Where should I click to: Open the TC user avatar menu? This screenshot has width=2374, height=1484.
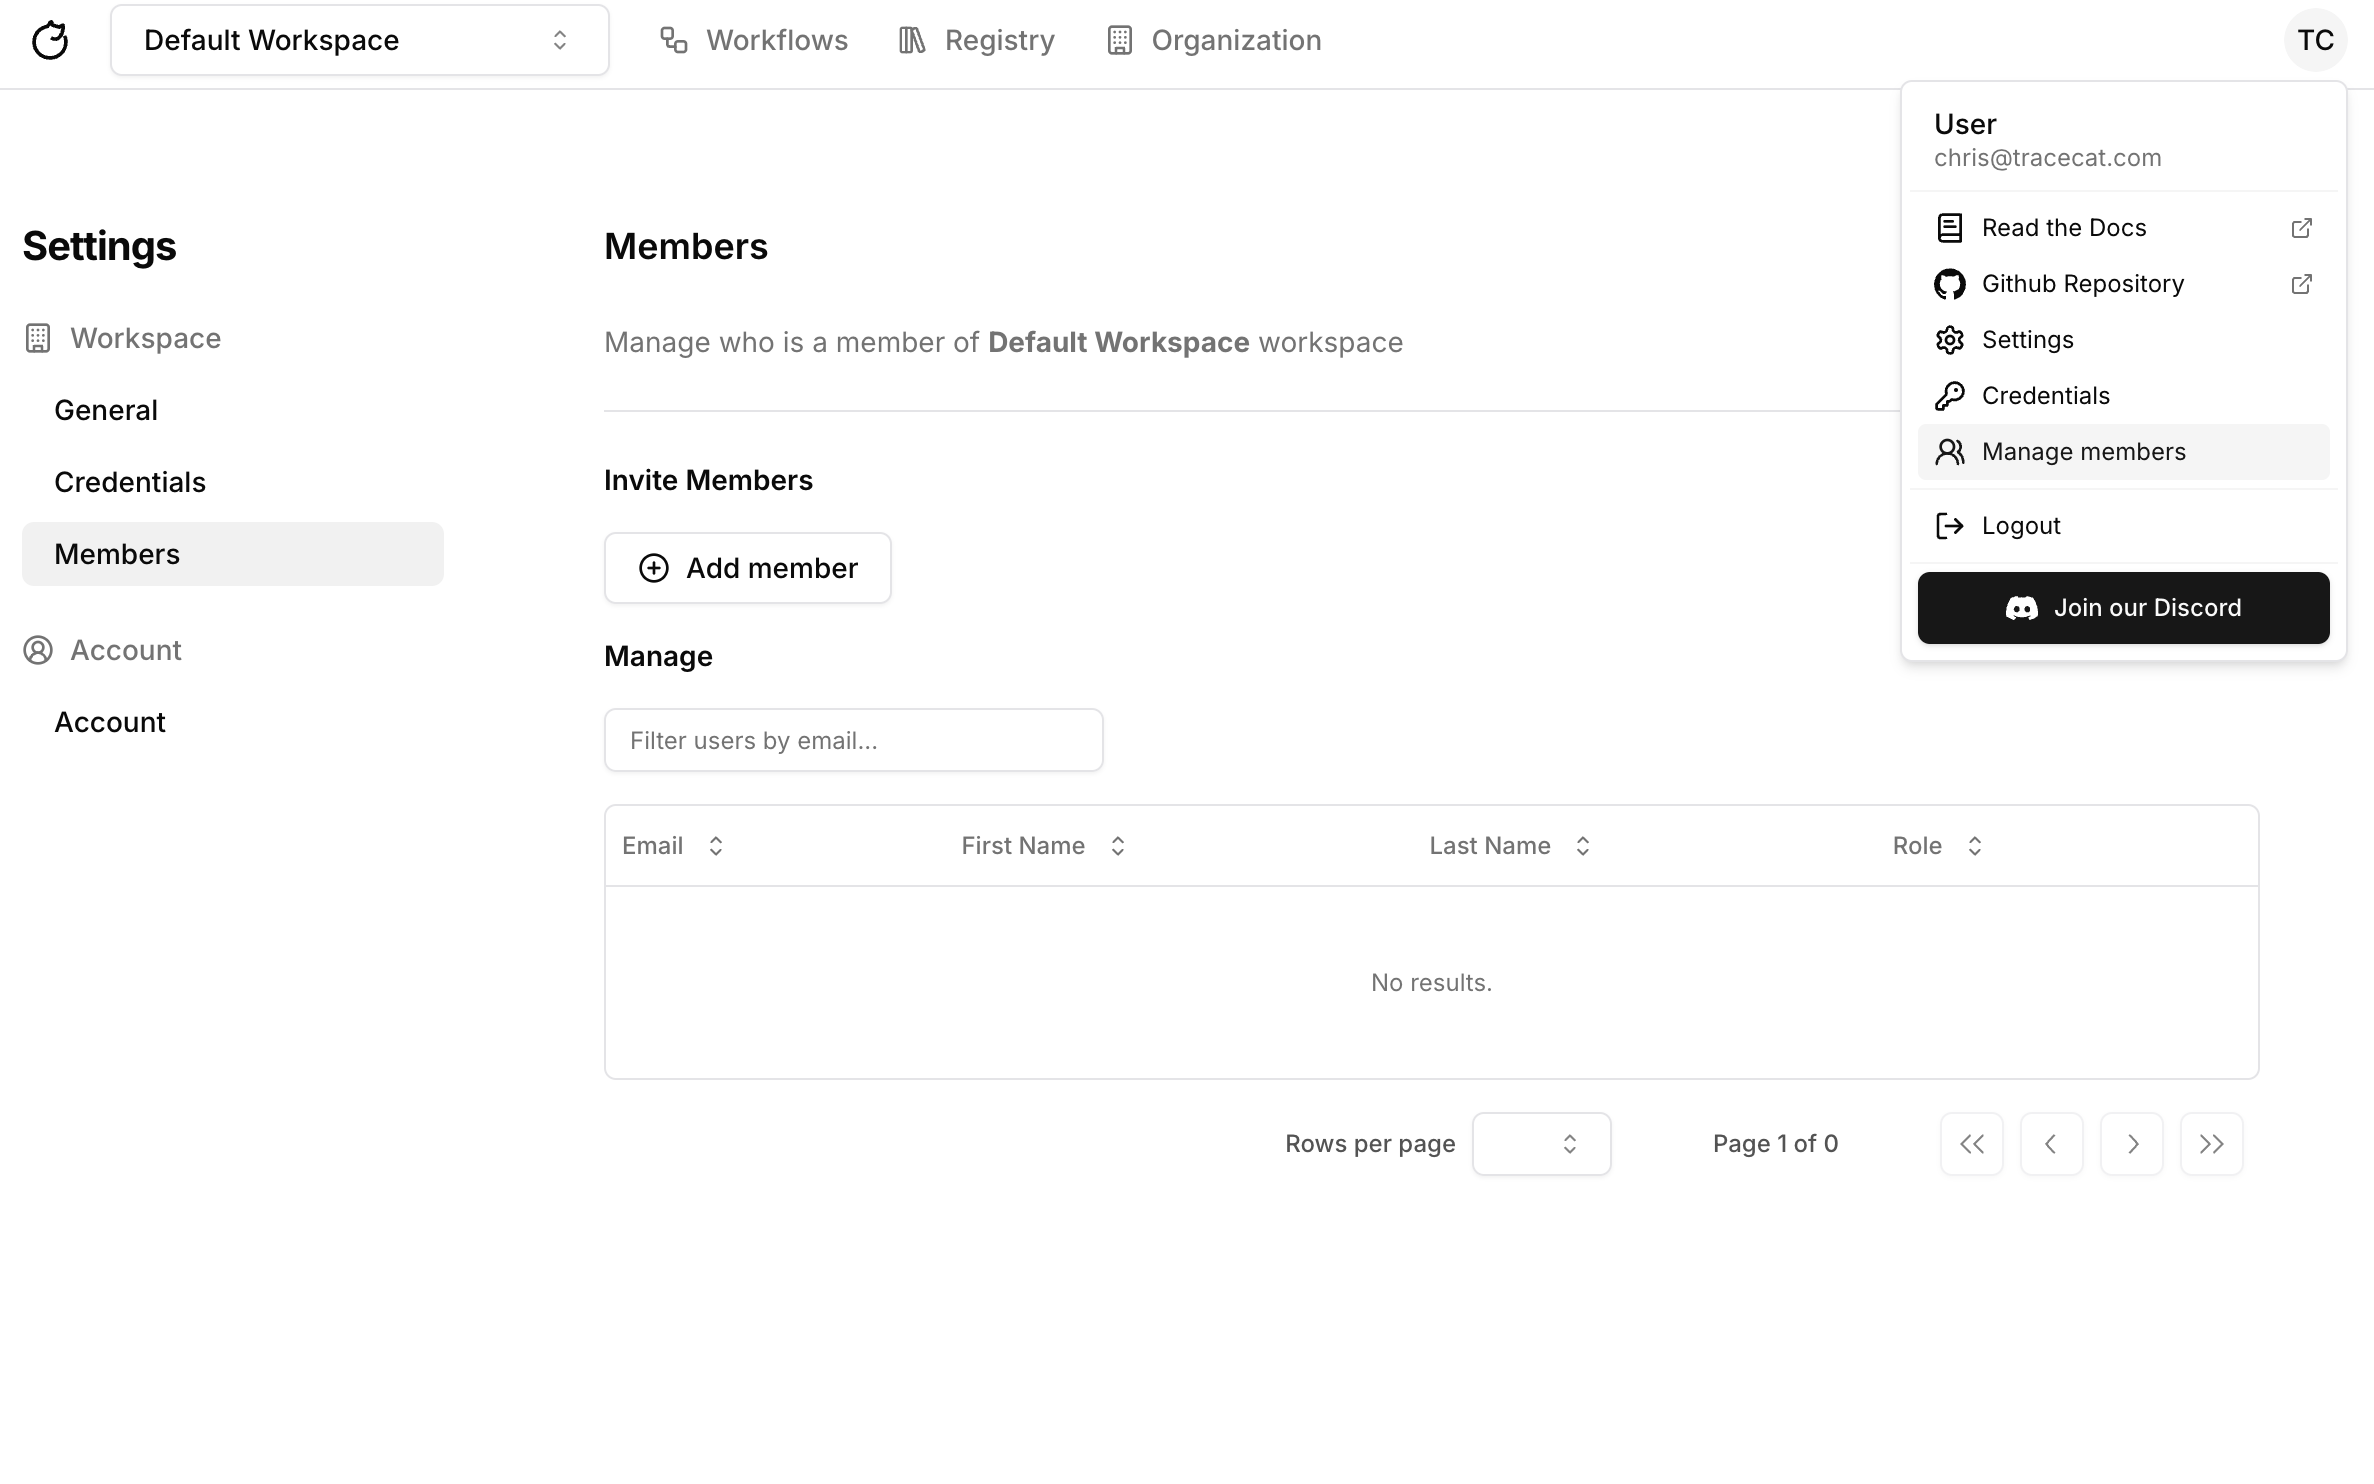click(2314, 40)
